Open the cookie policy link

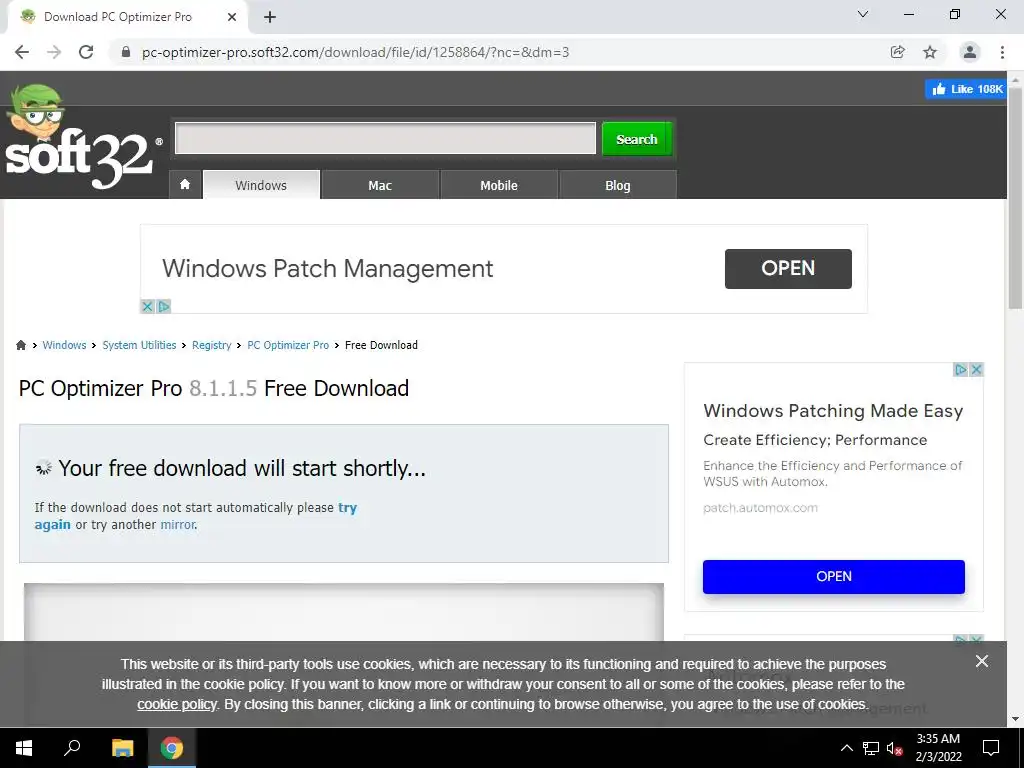tap(177, 705)
